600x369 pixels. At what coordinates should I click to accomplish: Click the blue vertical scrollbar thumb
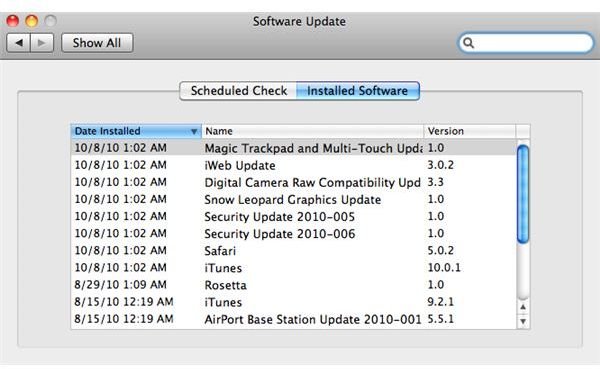(x=523, y=194)
